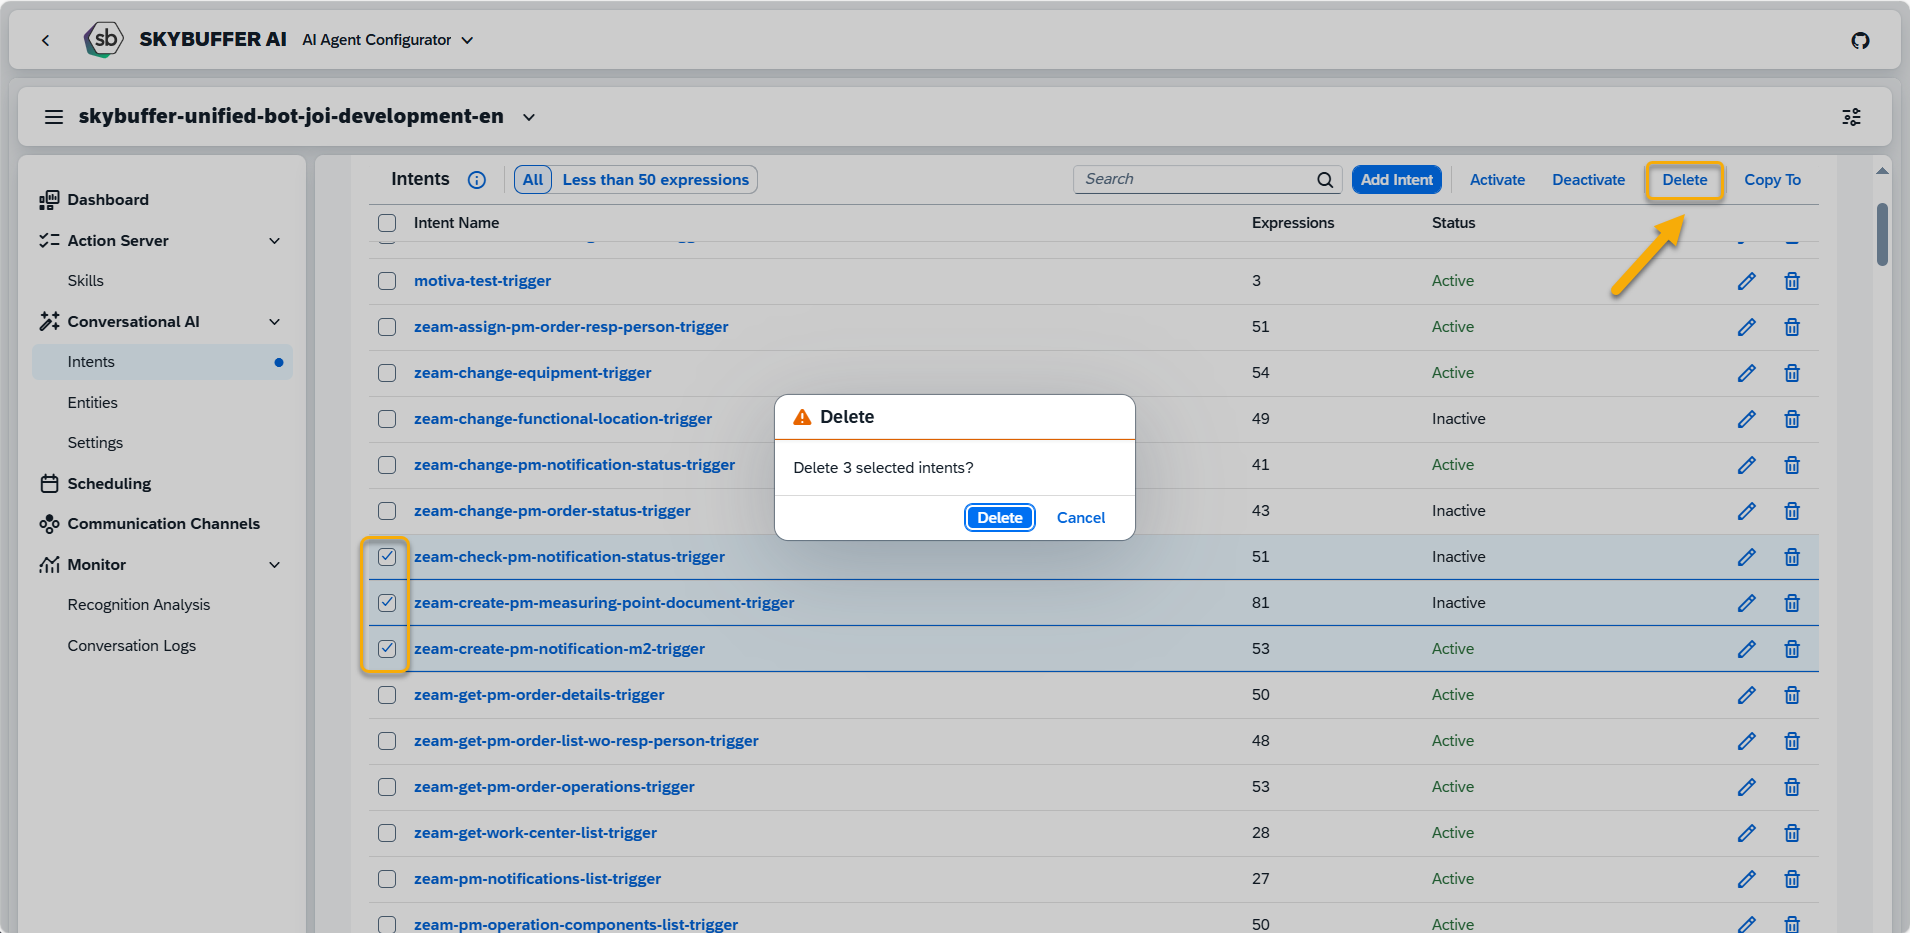Collapse the Conversational AI section

274,322
